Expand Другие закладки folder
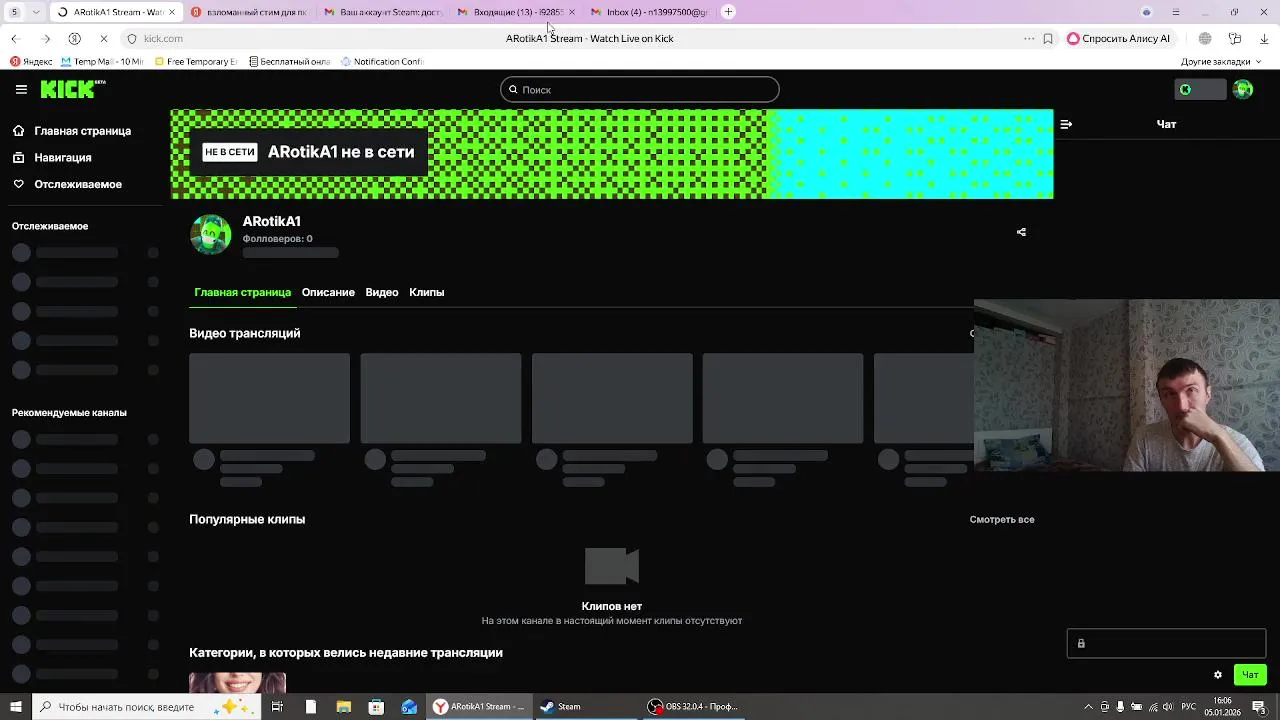Screen dimensions: 1280x720 (x=1221, y=61)
